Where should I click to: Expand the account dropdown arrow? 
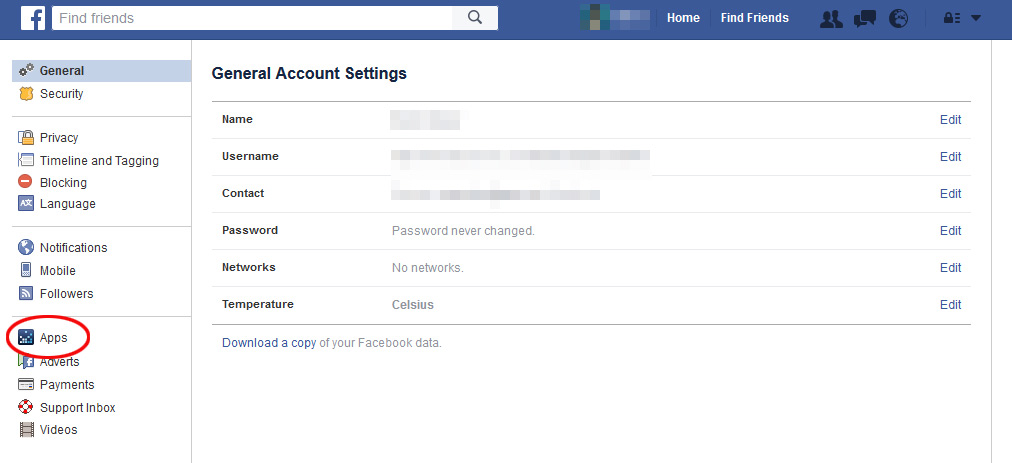[x=976, y=19]
